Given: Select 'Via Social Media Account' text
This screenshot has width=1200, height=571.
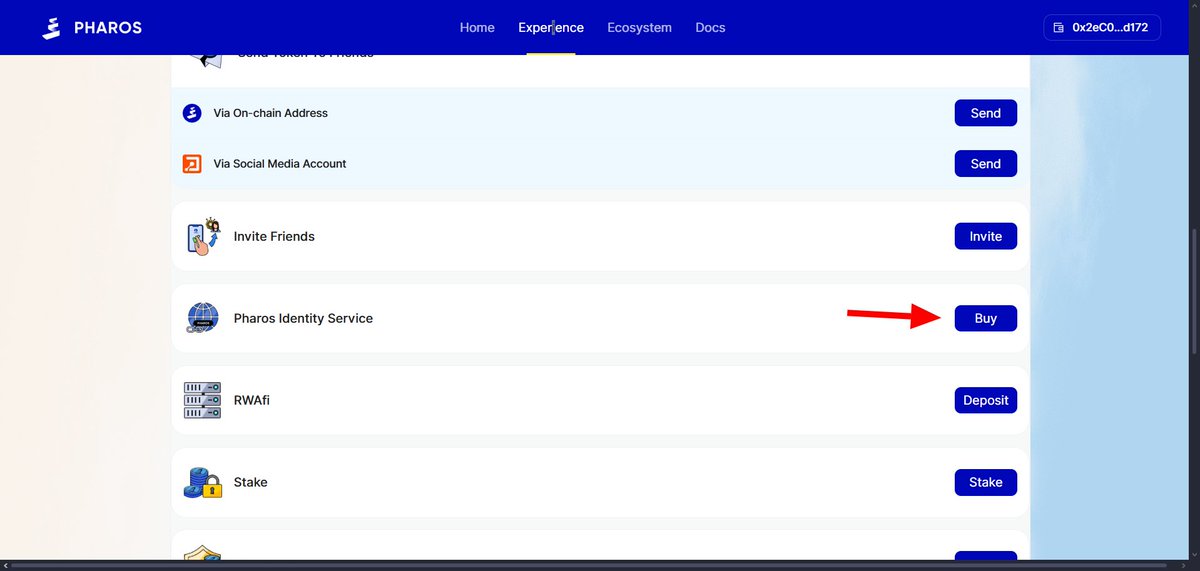Looking at the screenshot, I should 280,164.
